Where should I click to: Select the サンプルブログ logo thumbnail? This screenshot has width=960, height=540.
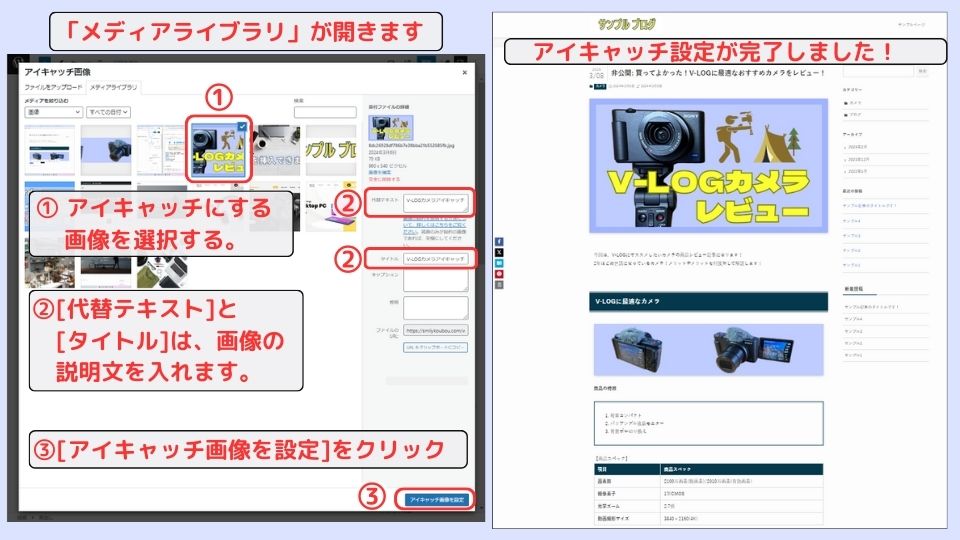click(x=331, y=151)
